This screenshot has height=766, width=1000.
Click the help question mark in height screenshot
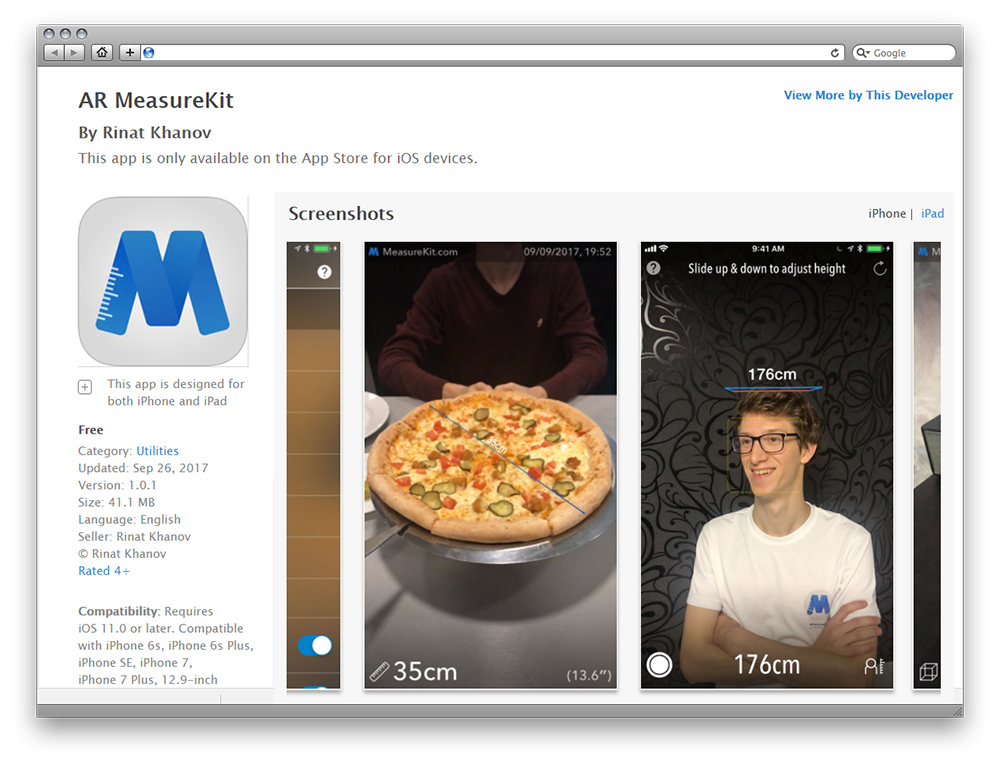(x=653, y=268)
